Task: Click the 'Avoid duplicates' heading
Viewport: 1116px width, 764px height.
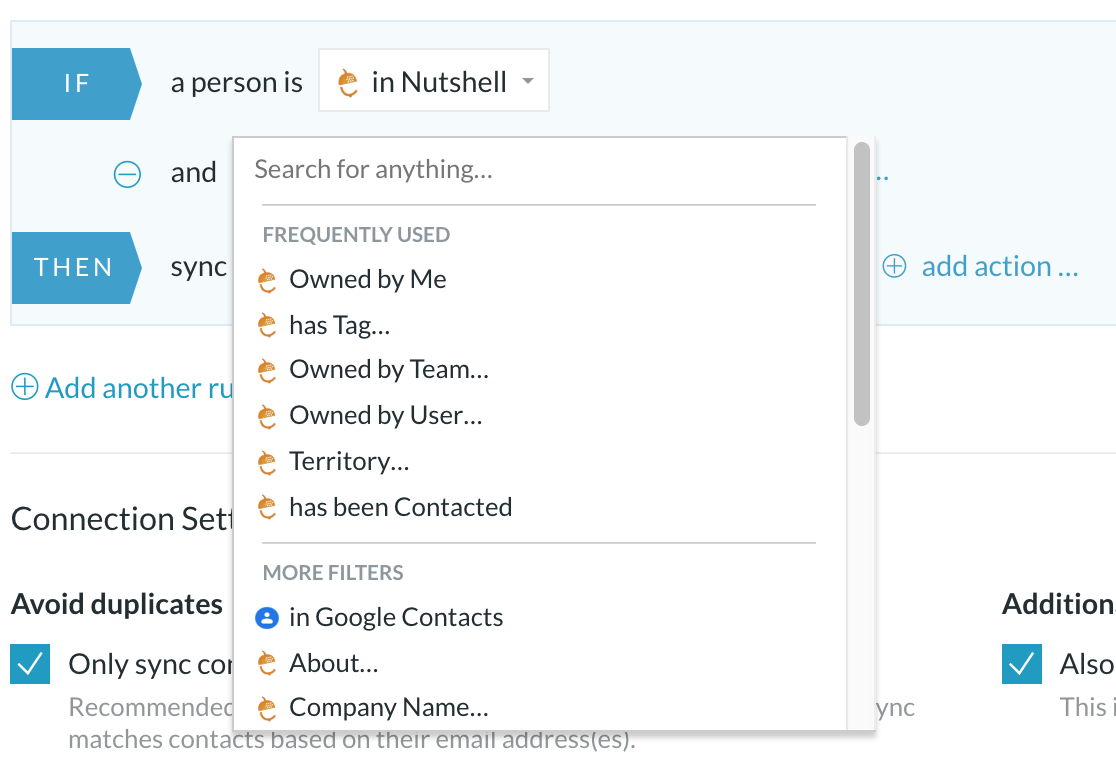Action: tap(117, 604)
